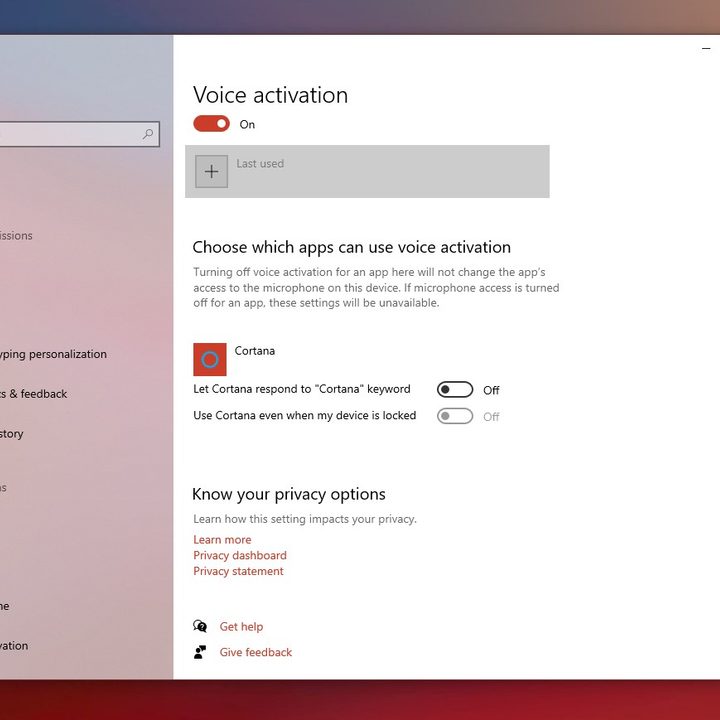
Task: Toggle Use Cortana when device is locked
Action: click(455, 416)
